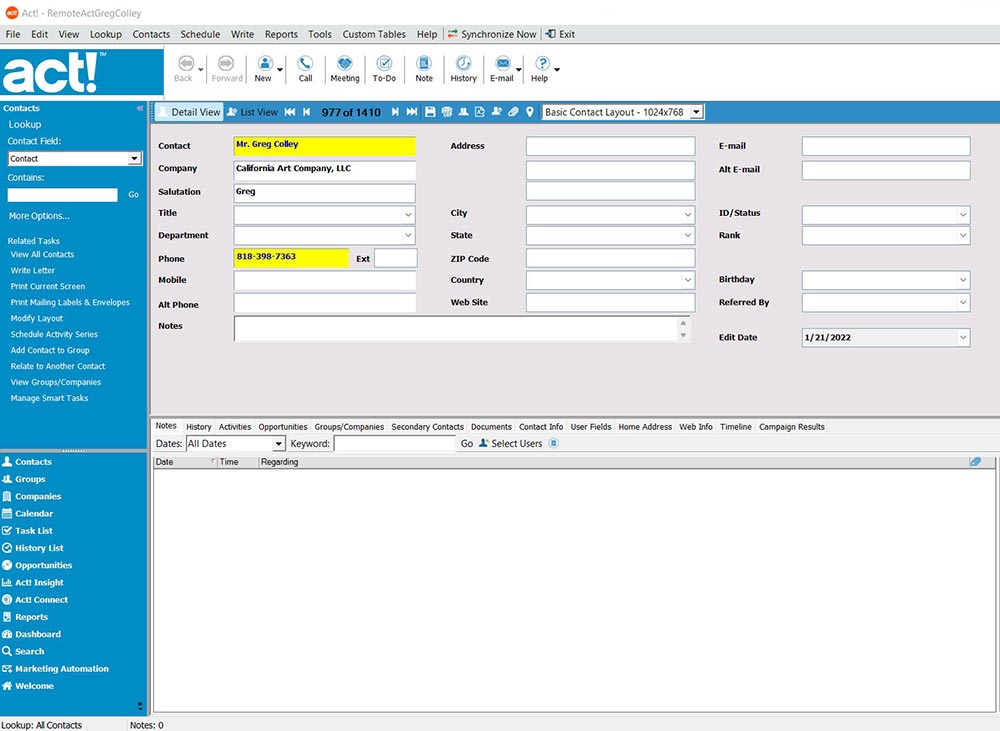Expand the City dropdown
Screen dimensions: 1000x731
(688, 215)
